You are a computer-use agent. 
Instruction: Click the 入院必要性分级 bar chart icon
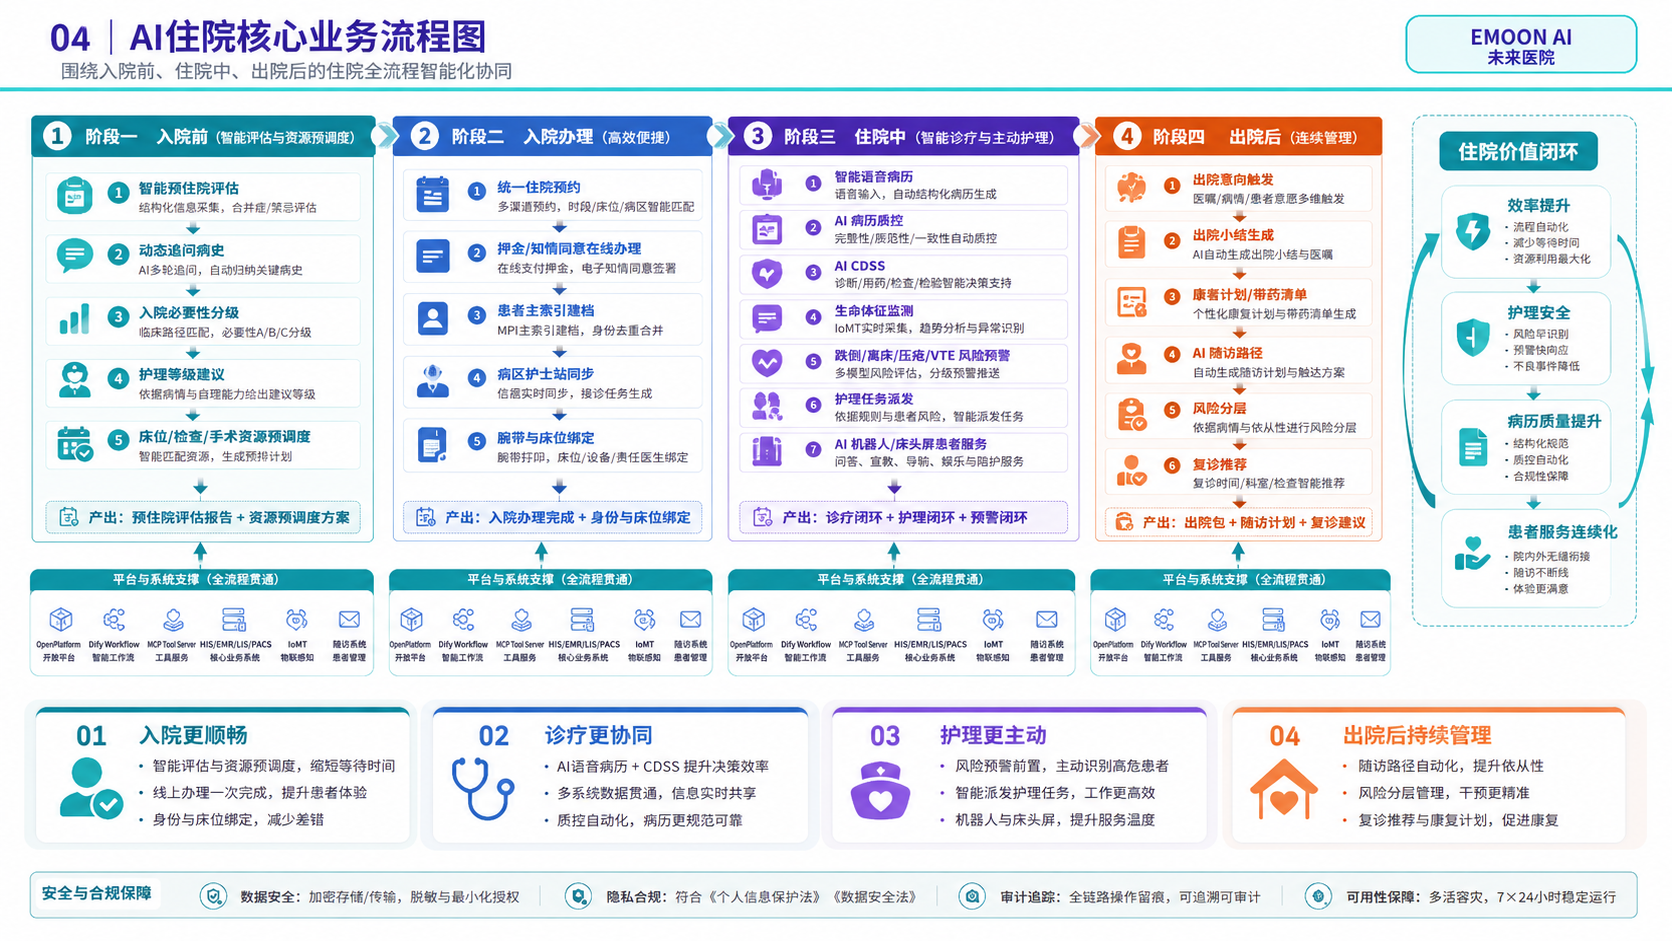tap(74, 319)
